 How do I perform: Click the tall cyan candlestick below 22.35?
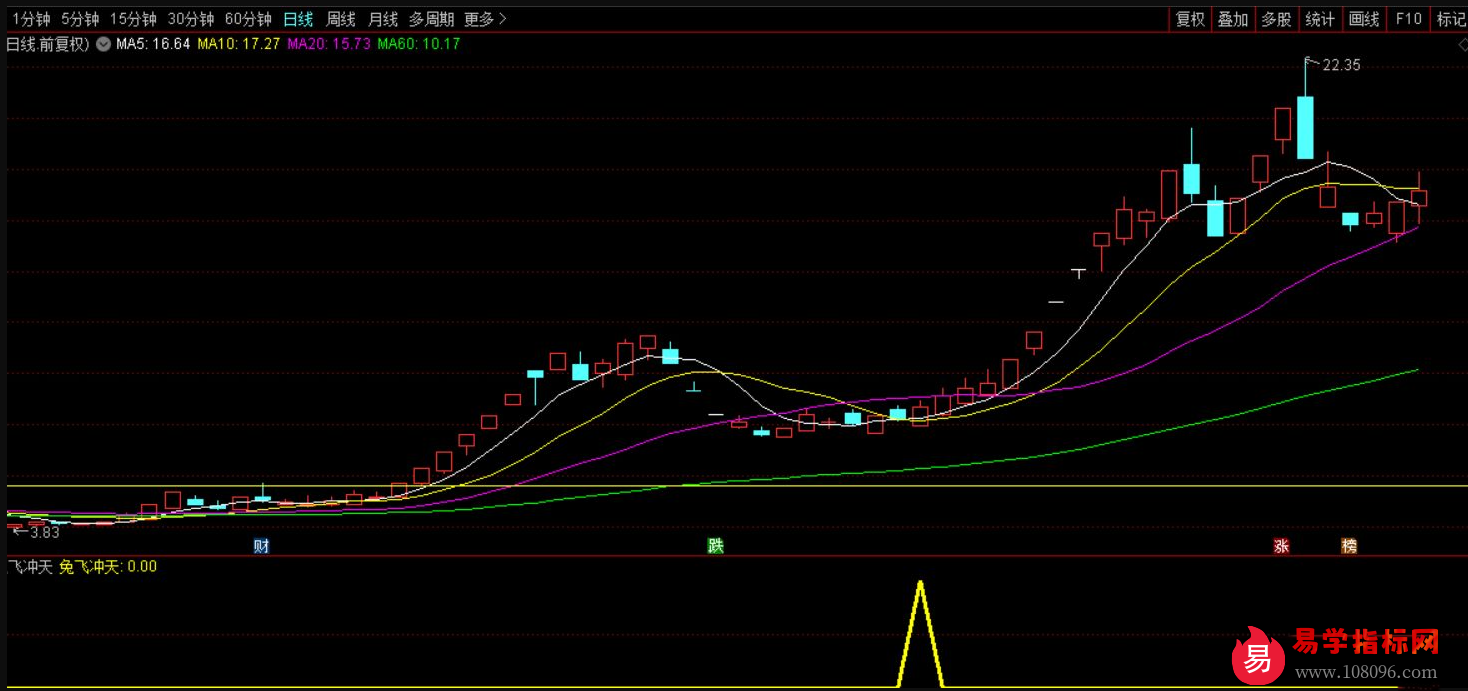pyautogui.click(x=1305, y=127)
